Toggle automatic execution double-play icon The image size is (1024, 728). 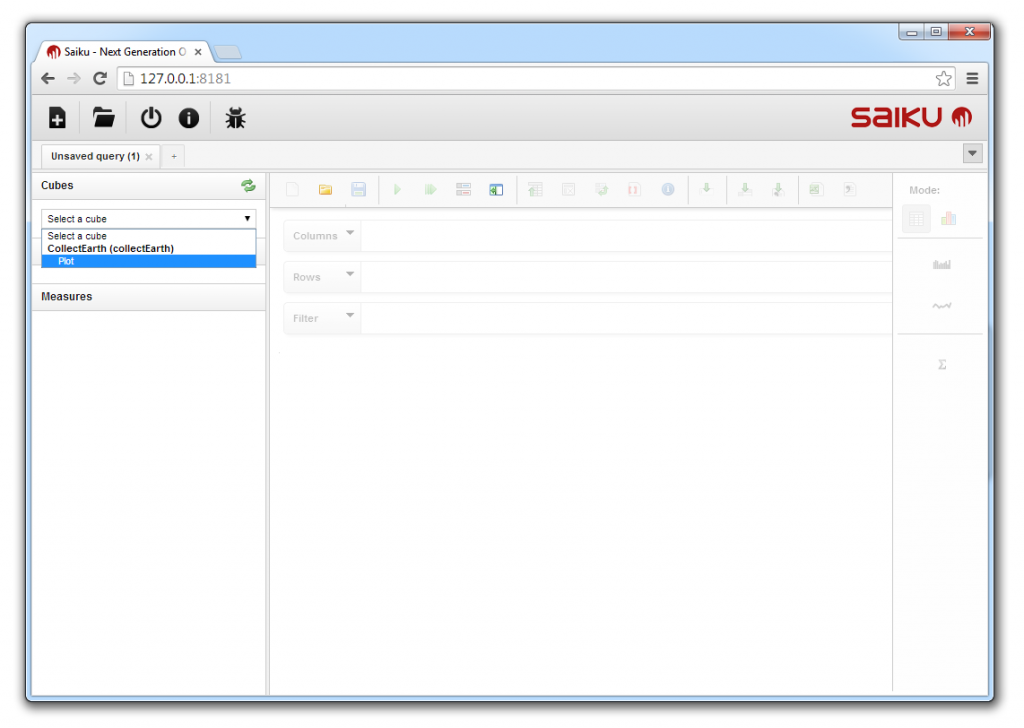430,189
